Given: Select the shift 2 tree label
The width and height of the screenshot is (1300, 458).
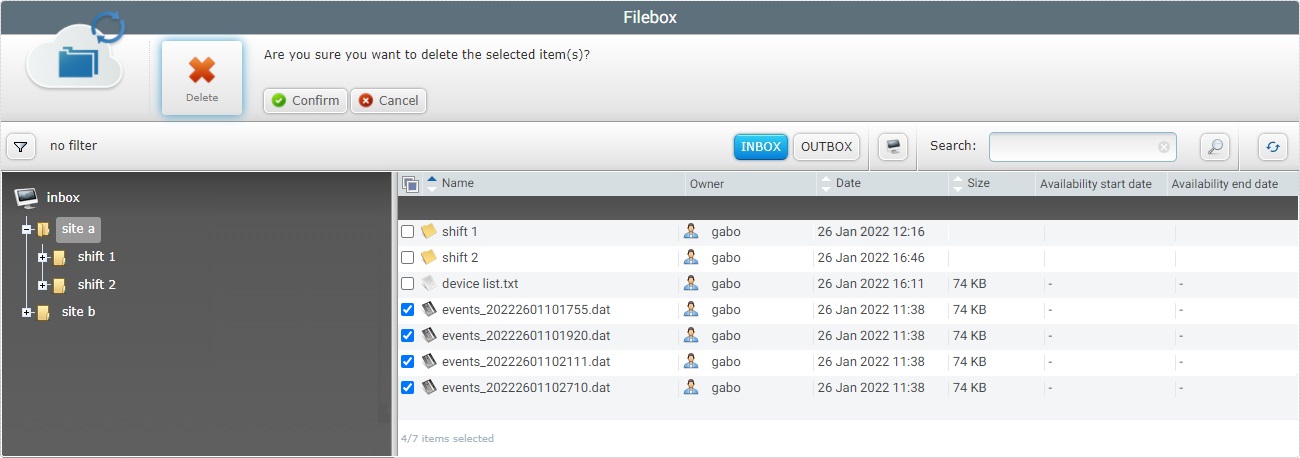Looking at the screenshot, I should pos(97,285).
